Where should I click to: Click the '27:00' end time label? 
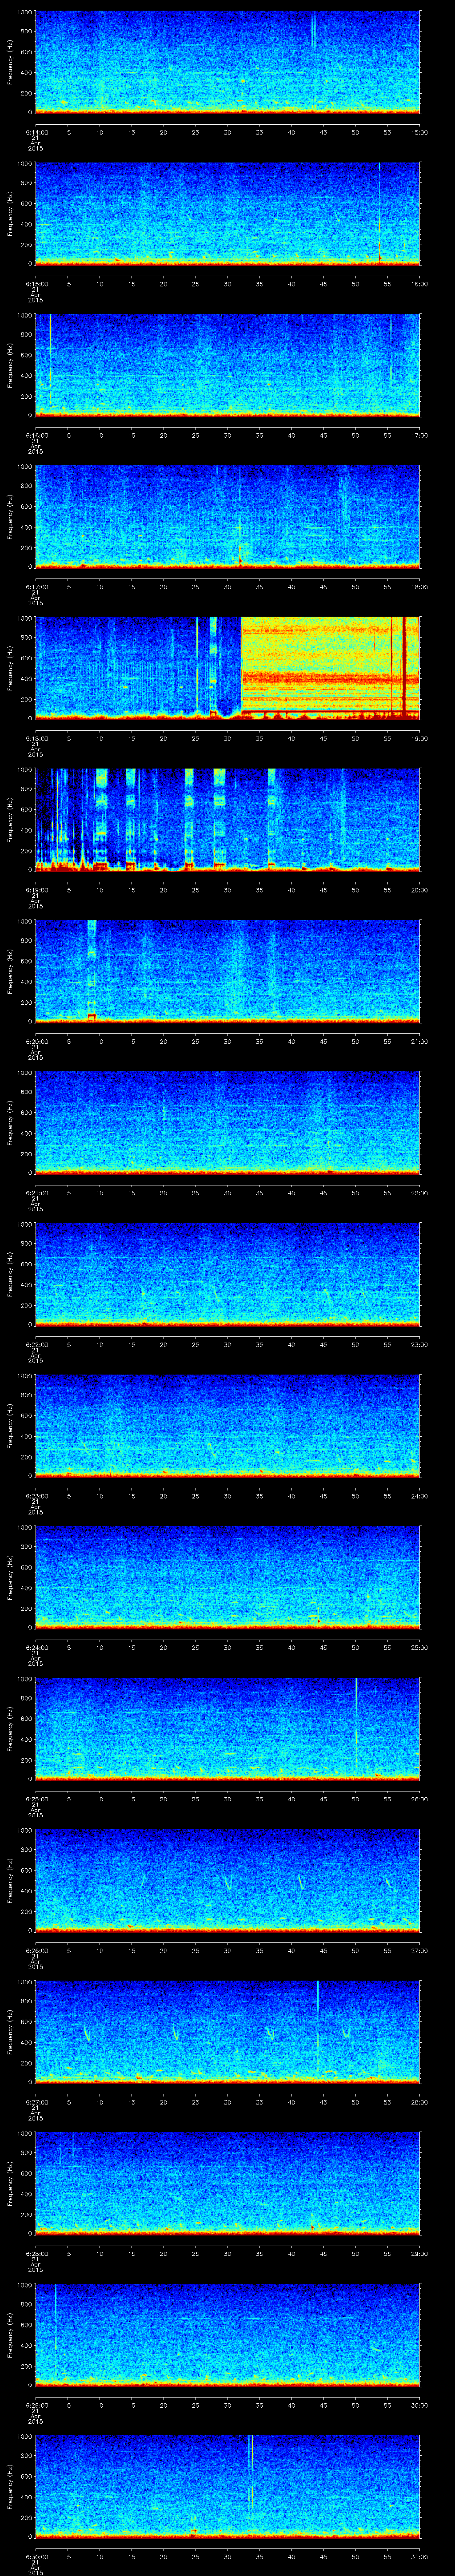[x=420, y=1949]
